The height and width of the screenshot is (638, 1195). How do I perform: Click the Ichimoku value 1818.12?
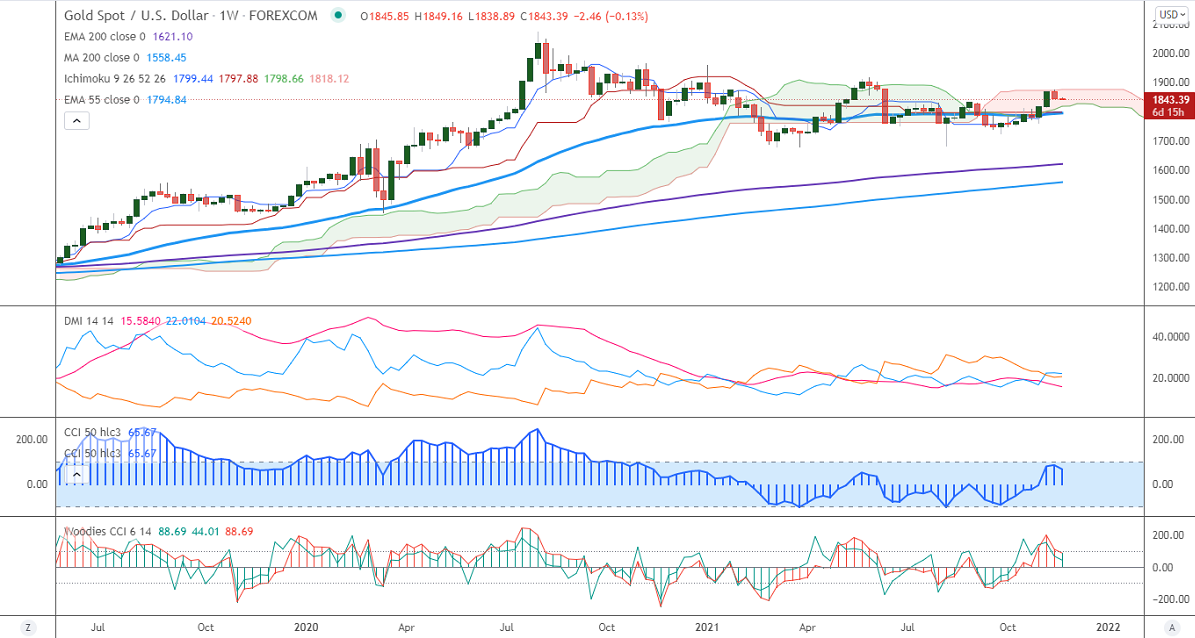coord(329,79)
